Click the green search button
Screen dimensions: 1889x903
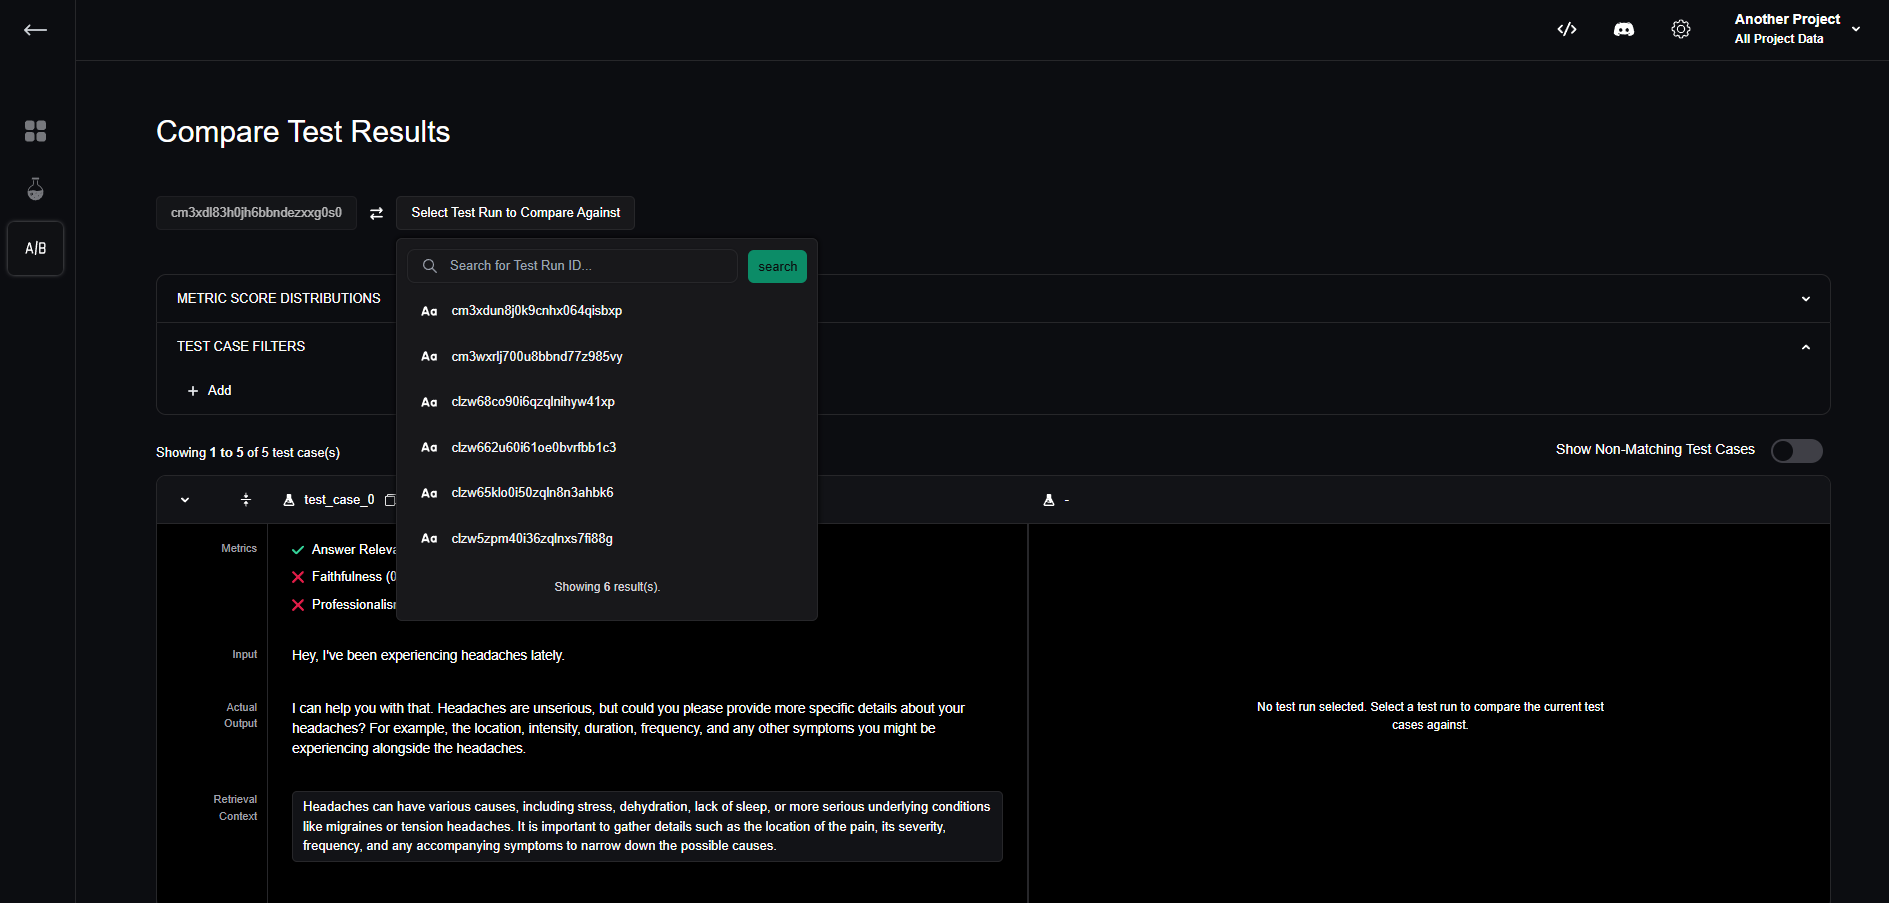click(x=777, y=266)
